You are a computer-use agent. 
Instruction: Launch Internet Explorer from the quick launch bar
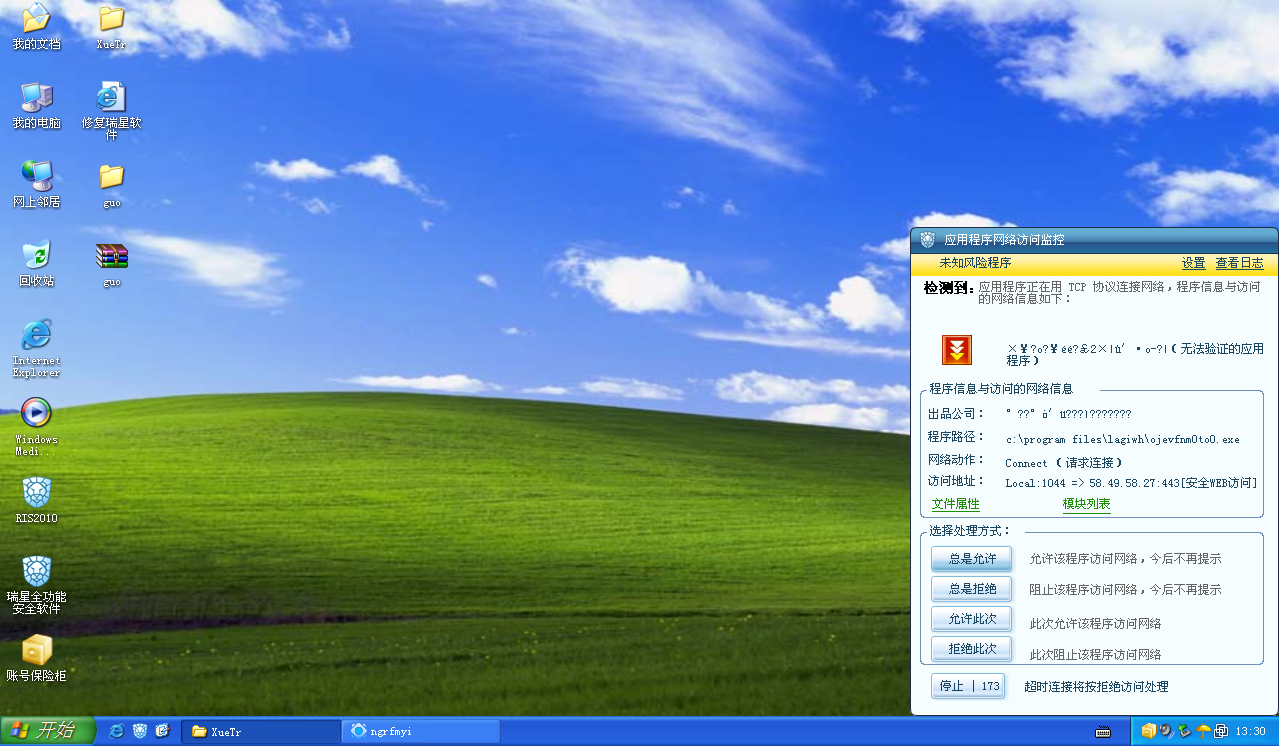[117, 731]
